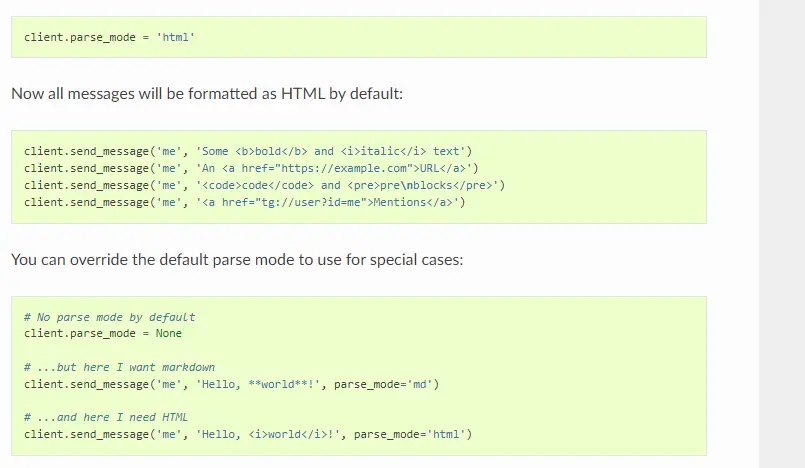The image size is (805, 468).
Task: Click the '...but here I want markdown' comment
Action: [x=119, y=367]
